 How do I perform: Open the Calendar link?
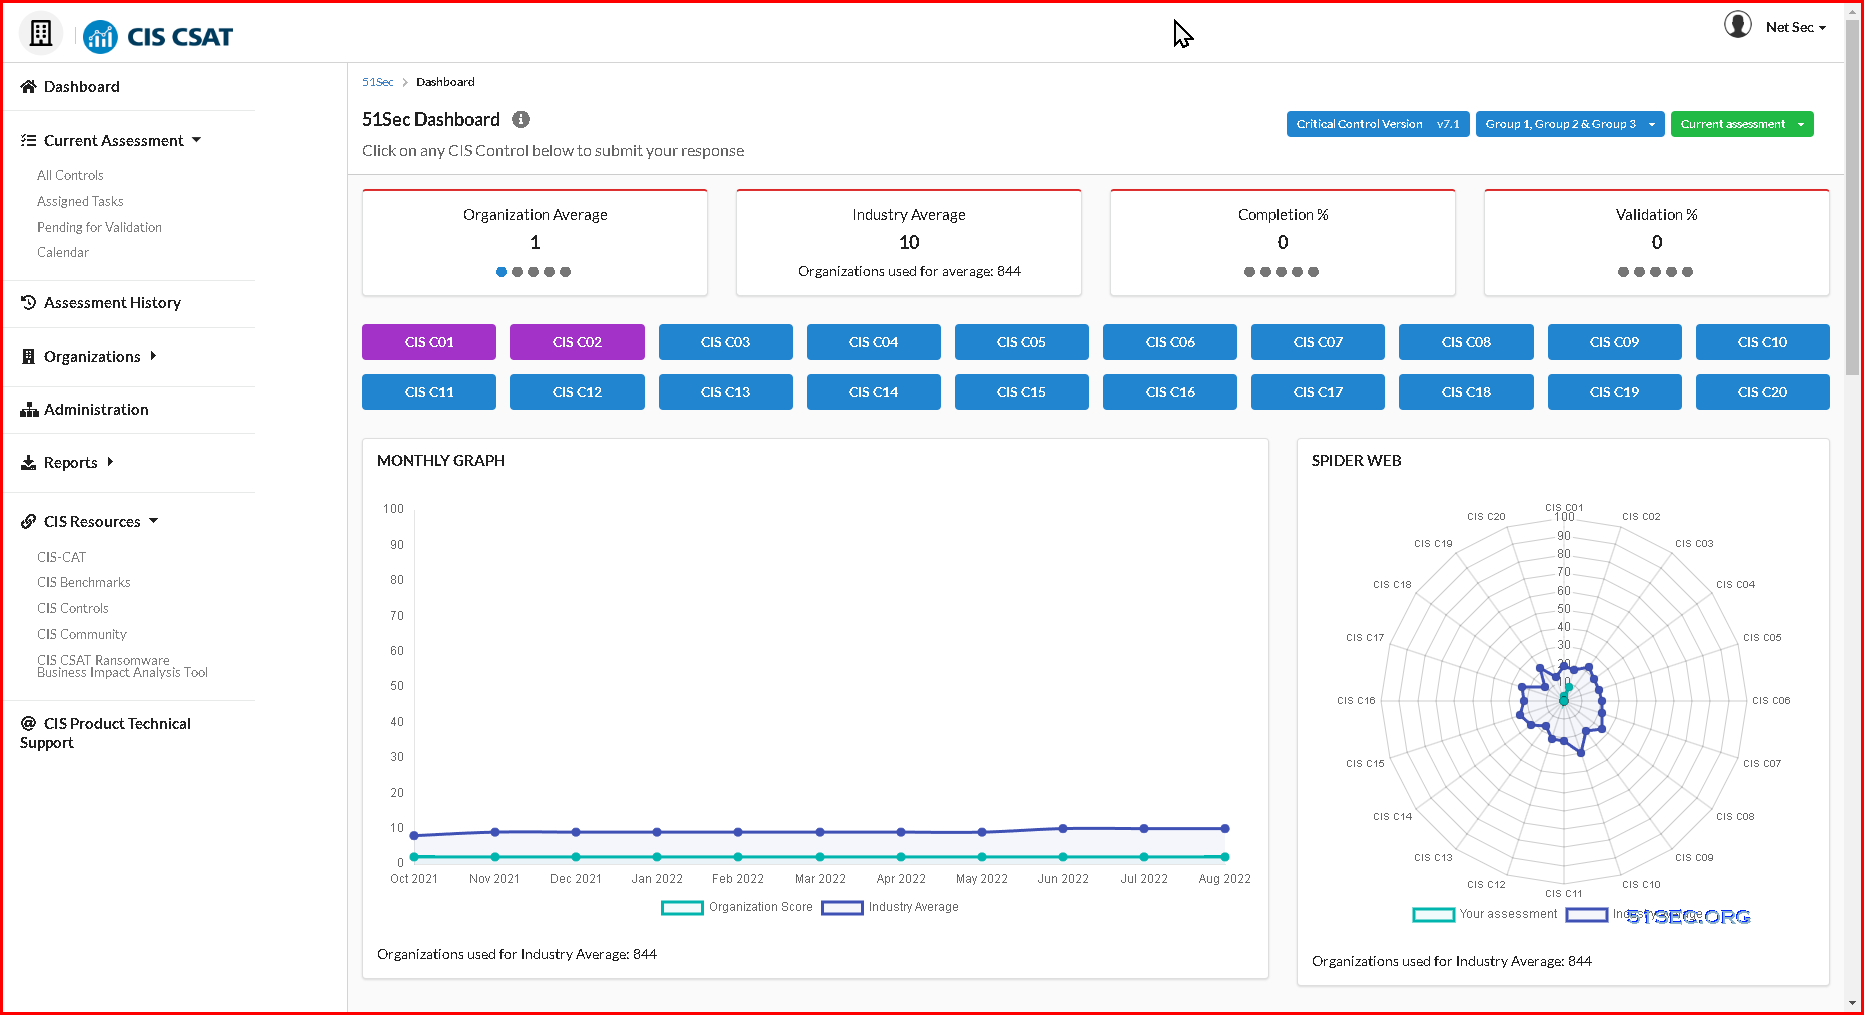(x=63, y=252)
